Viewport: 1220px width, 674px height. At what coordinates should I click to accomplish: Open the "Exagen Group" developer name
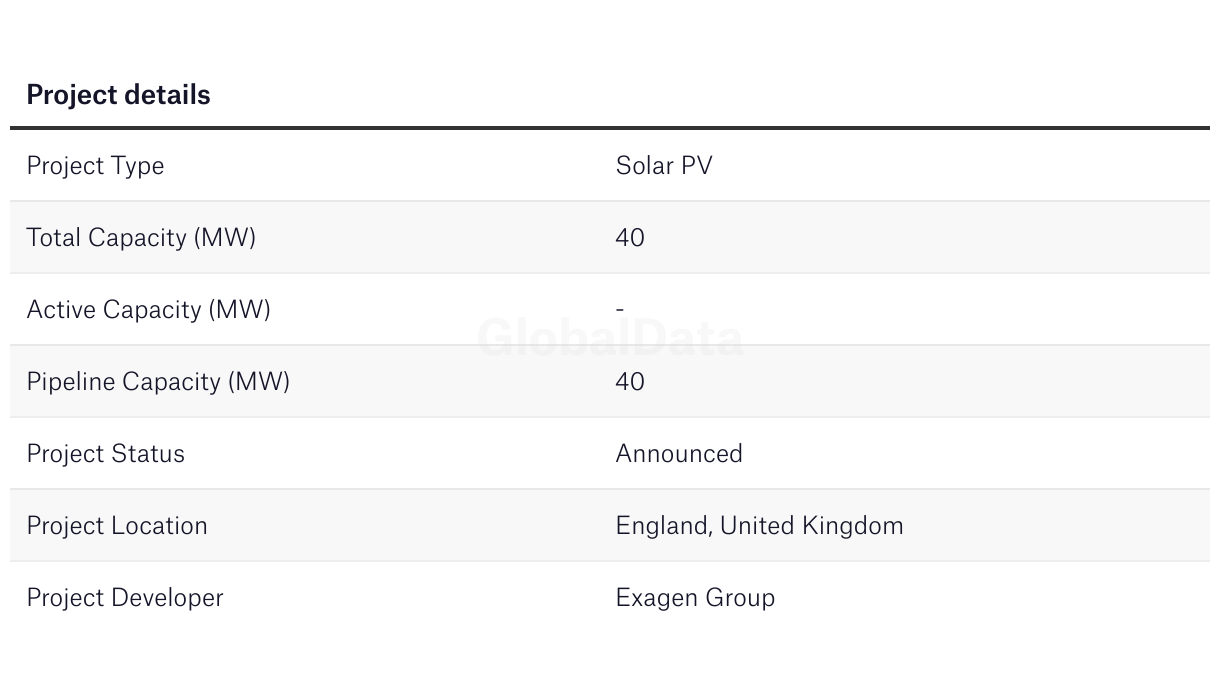point(695,598)
